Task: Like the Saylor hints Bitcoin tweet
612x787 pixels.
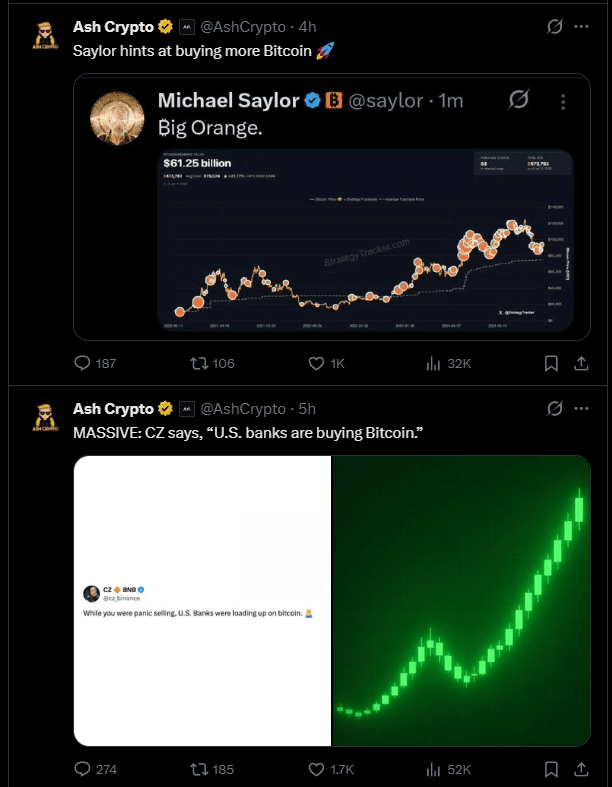Action: 317,363
